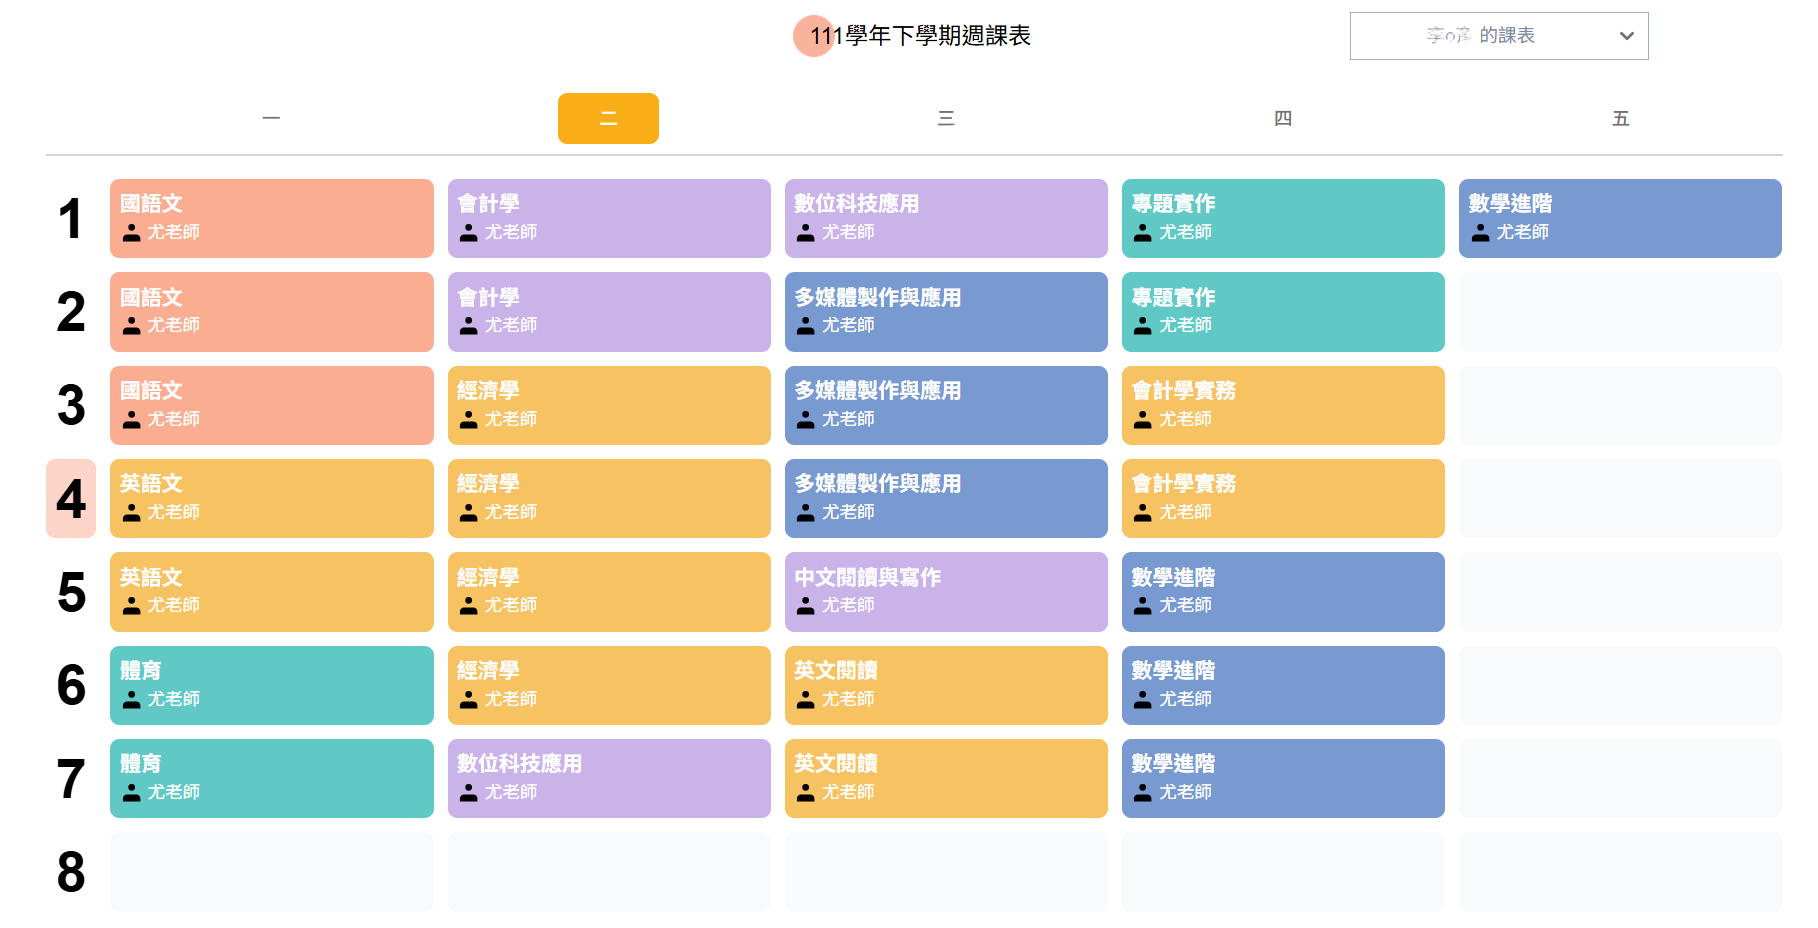Click 尤老師 name in Thursday period 7 數學進階
This screenshot has height=928, width=1818.
pyautogui.click(x=1185, y=792)
